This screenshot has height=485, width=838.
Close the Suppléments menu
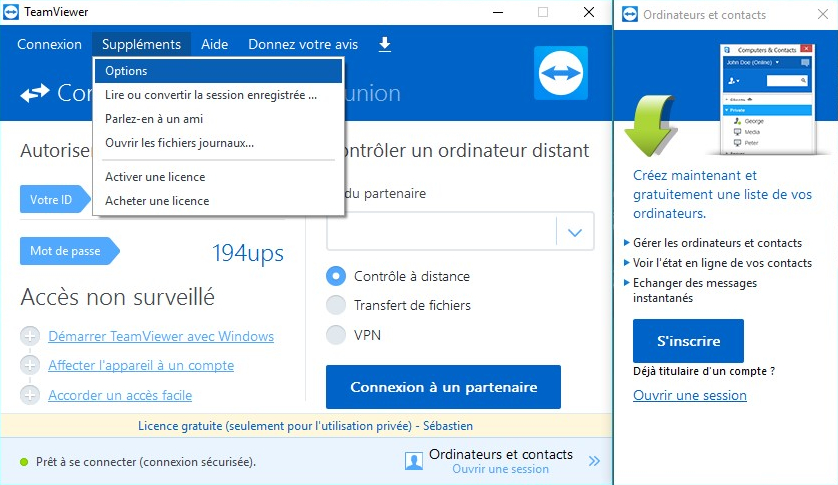(141, 44)
